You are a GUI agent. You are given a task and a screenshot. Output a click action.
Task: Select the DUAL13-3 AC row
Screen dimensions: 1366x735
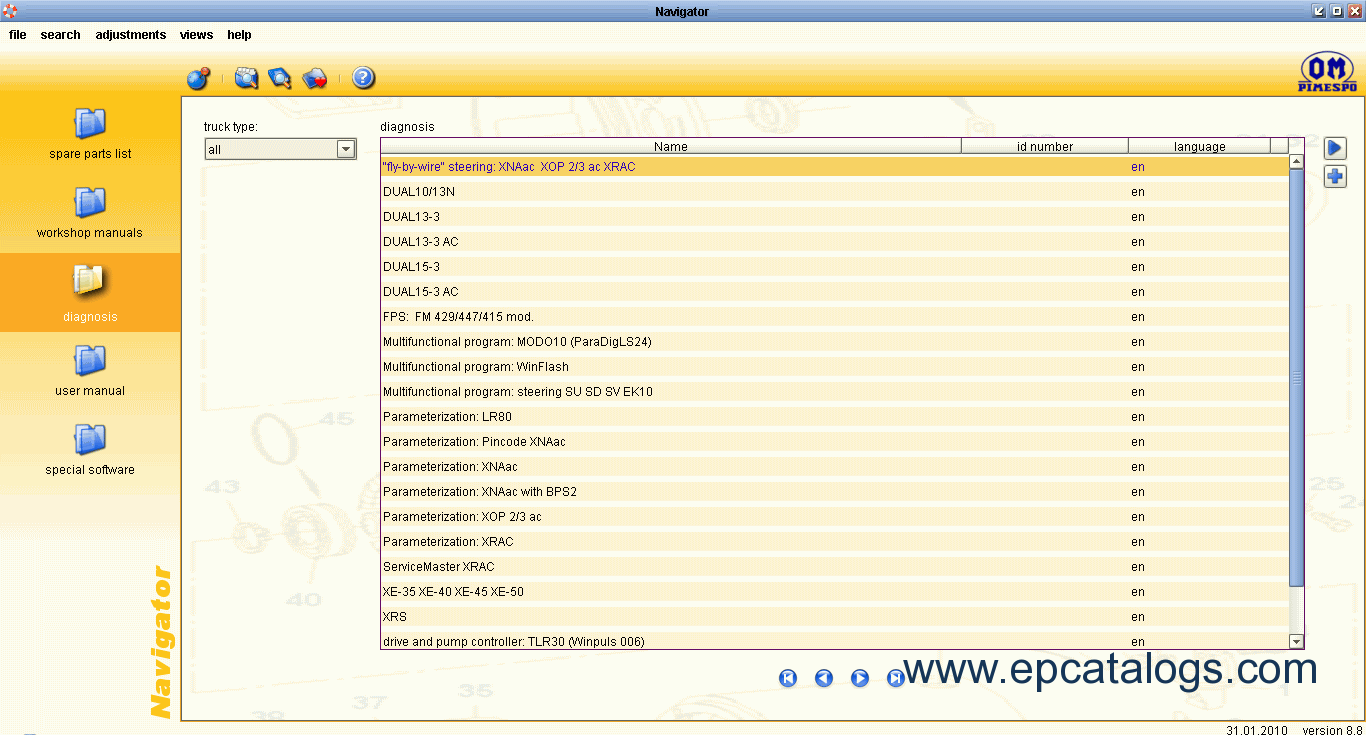pos(835,242)
